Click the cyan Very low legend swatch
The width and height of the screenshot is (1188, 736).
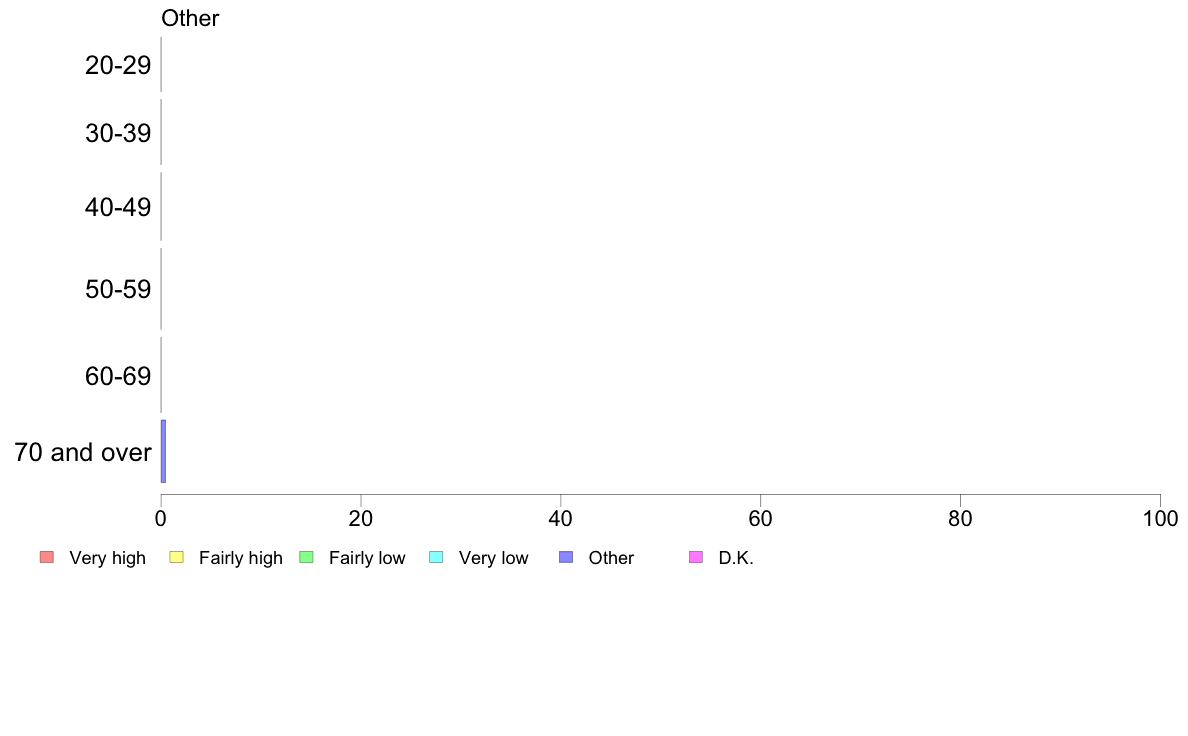tap(436, 557)
